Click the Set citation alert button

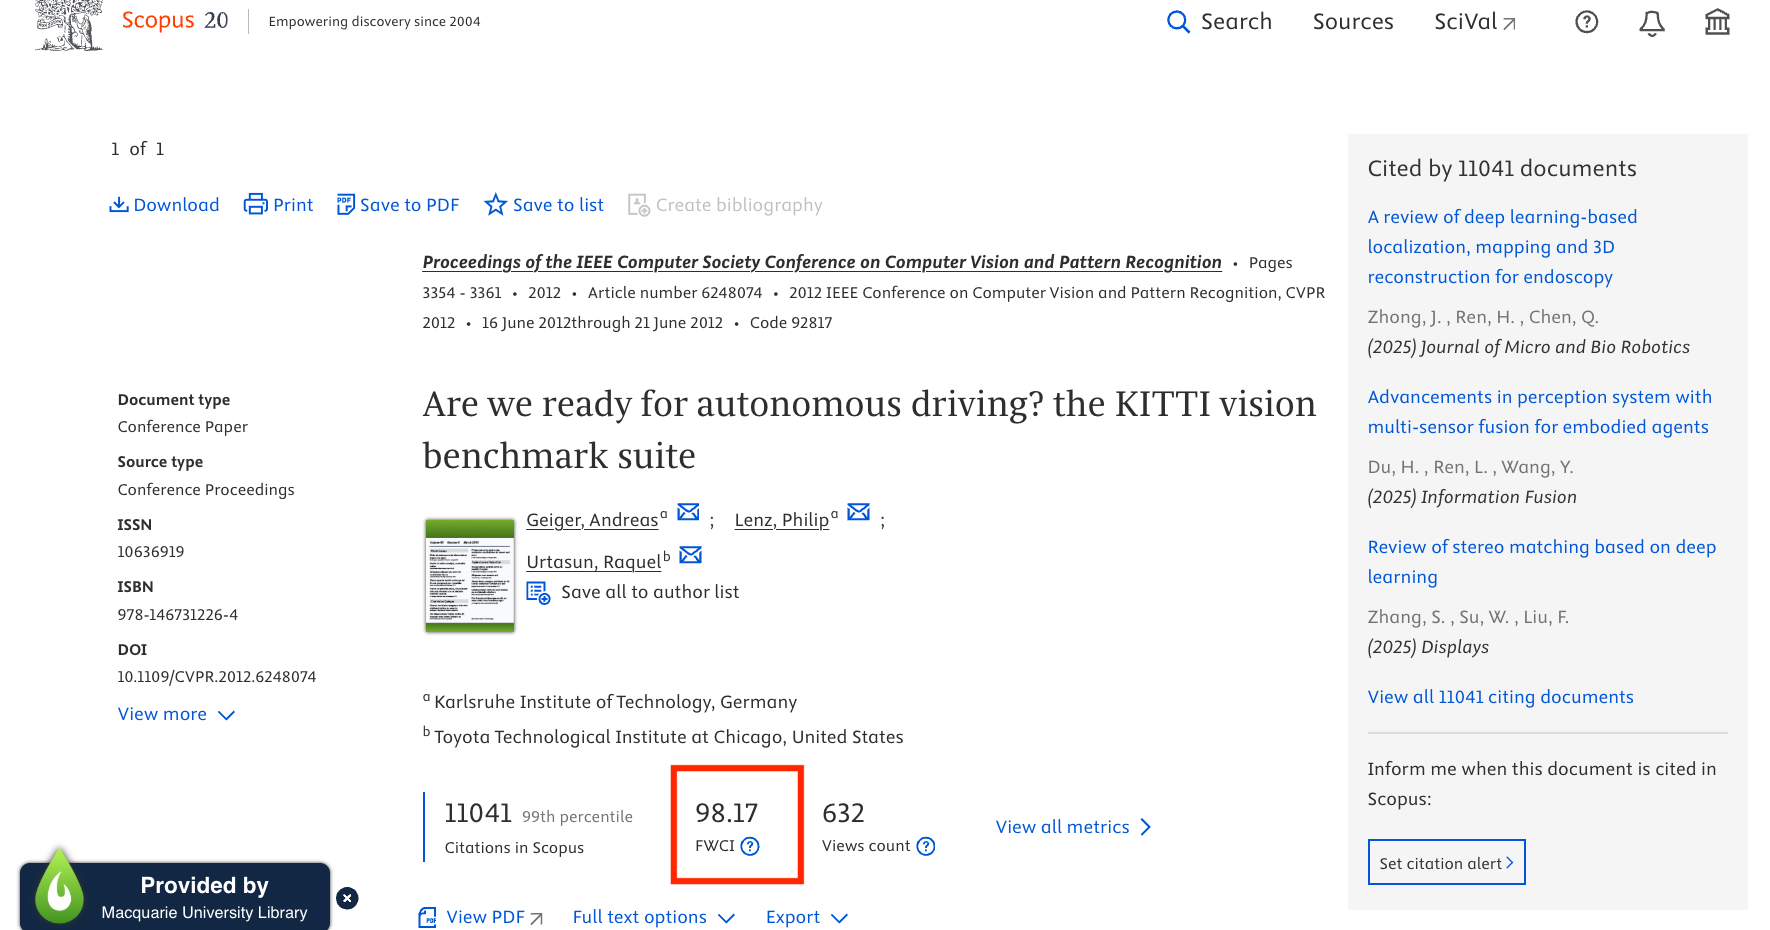coord(1446,862)
